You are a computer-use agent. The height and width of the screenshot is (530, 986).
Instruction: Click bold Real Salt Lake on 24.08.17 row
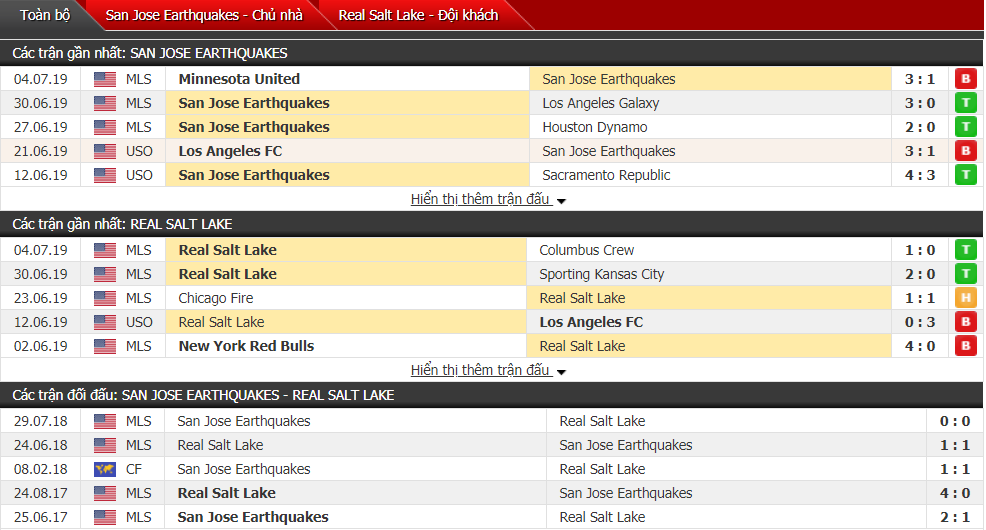[226, 493]
